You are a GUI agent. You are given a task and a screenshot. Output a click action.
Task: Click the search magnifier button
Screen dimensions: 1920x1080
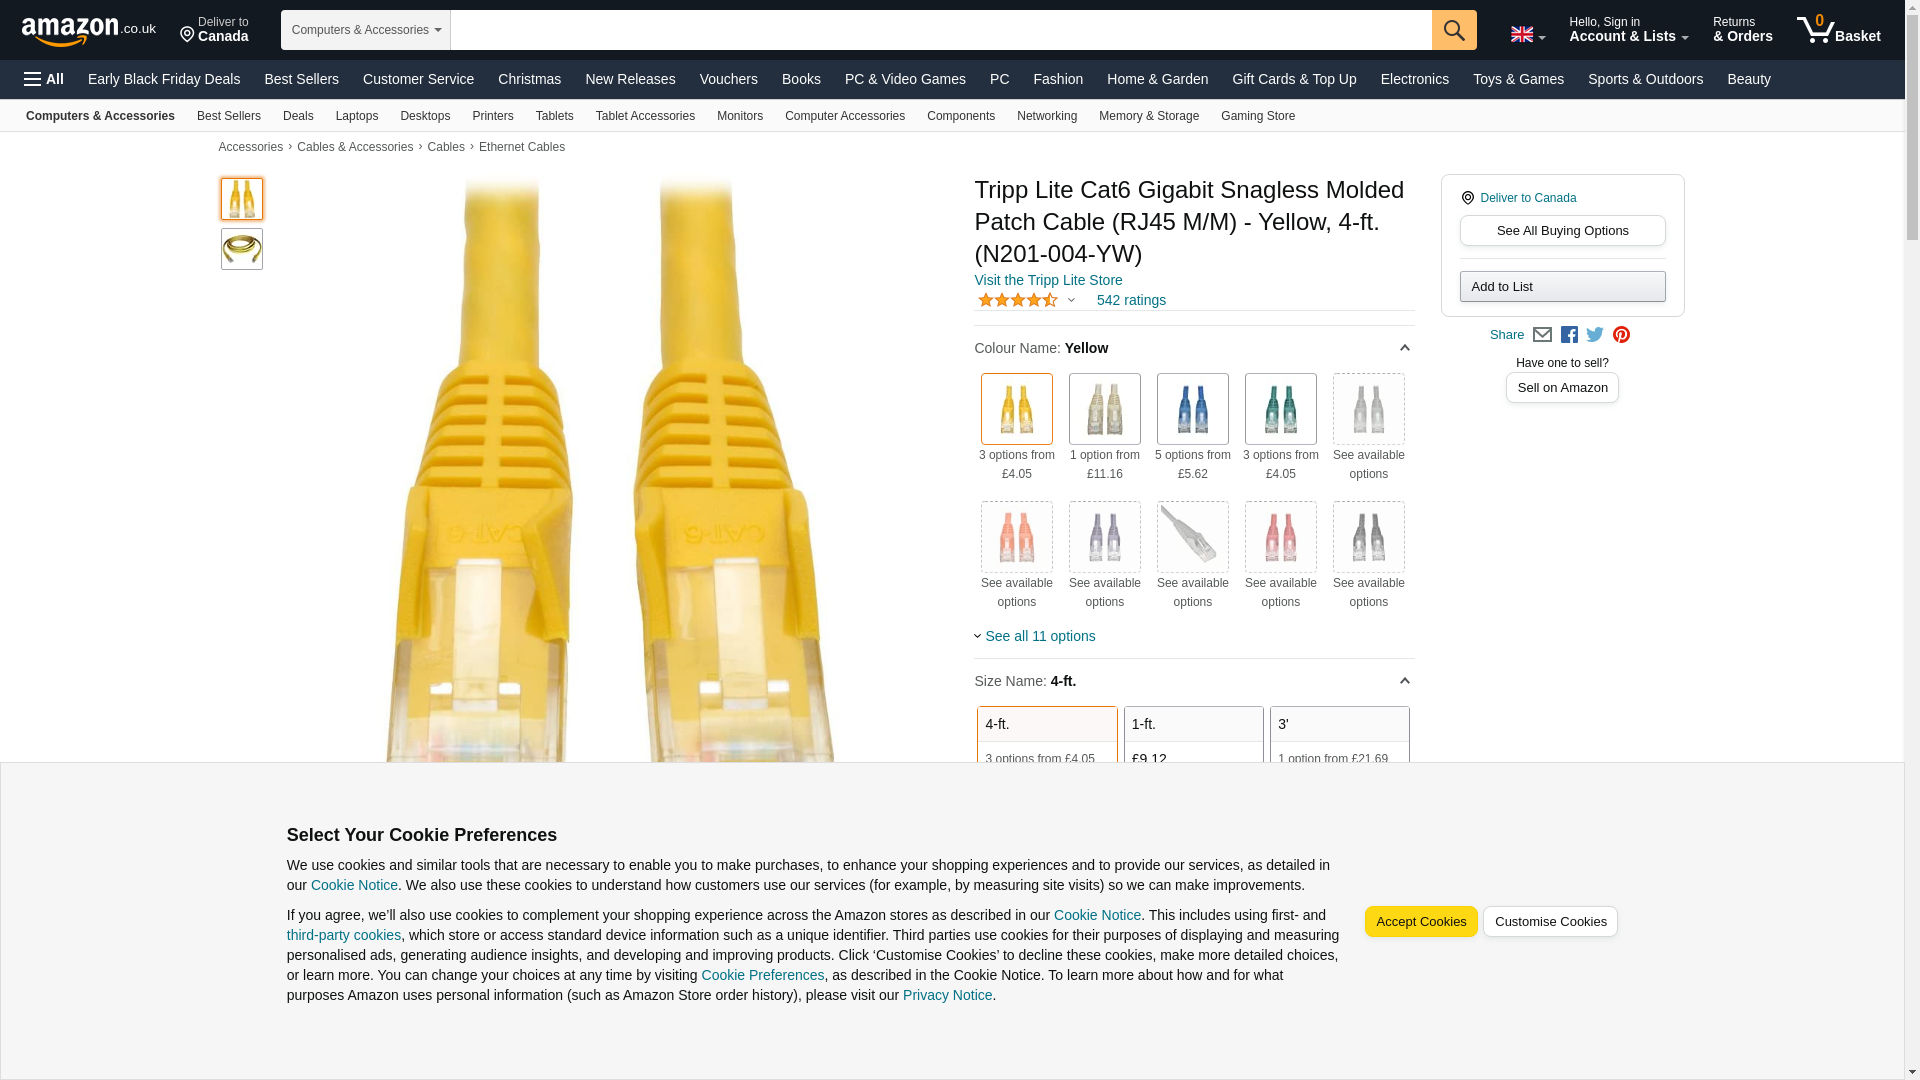(1454, 30)
